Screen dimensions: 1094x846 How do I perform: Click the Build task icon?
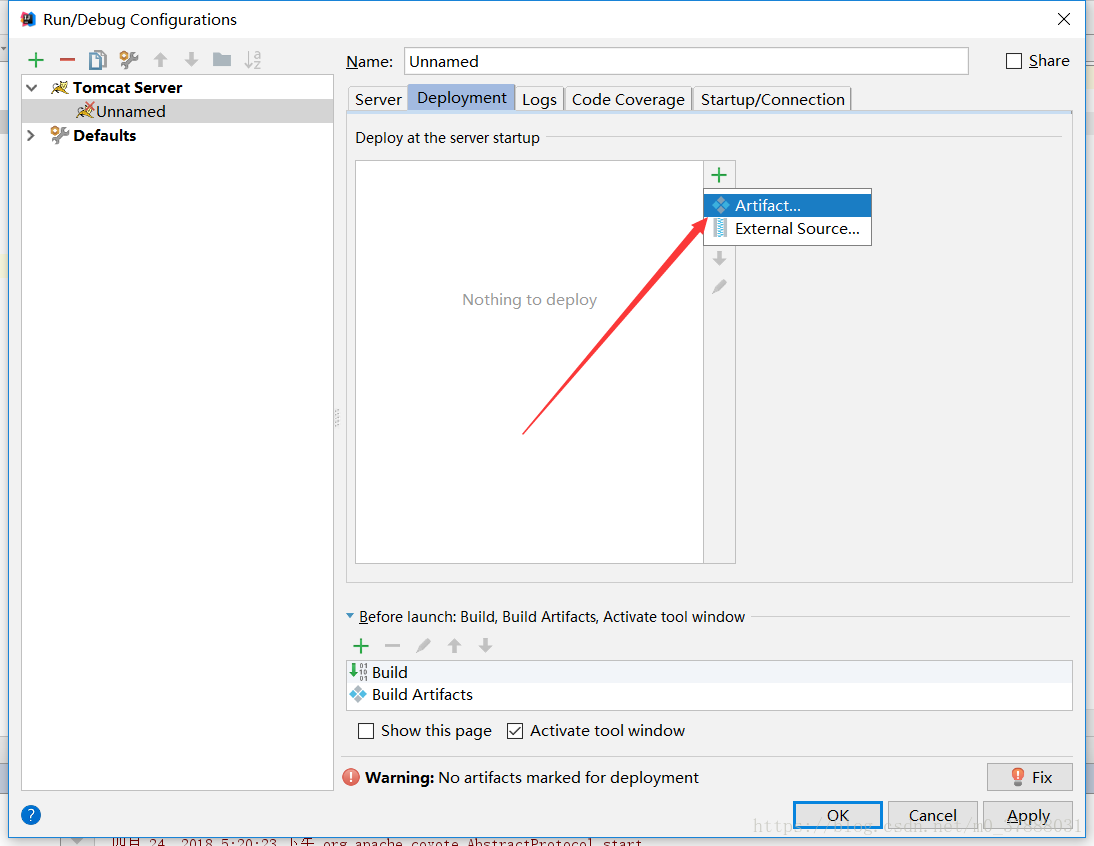(x=358, y=672)
